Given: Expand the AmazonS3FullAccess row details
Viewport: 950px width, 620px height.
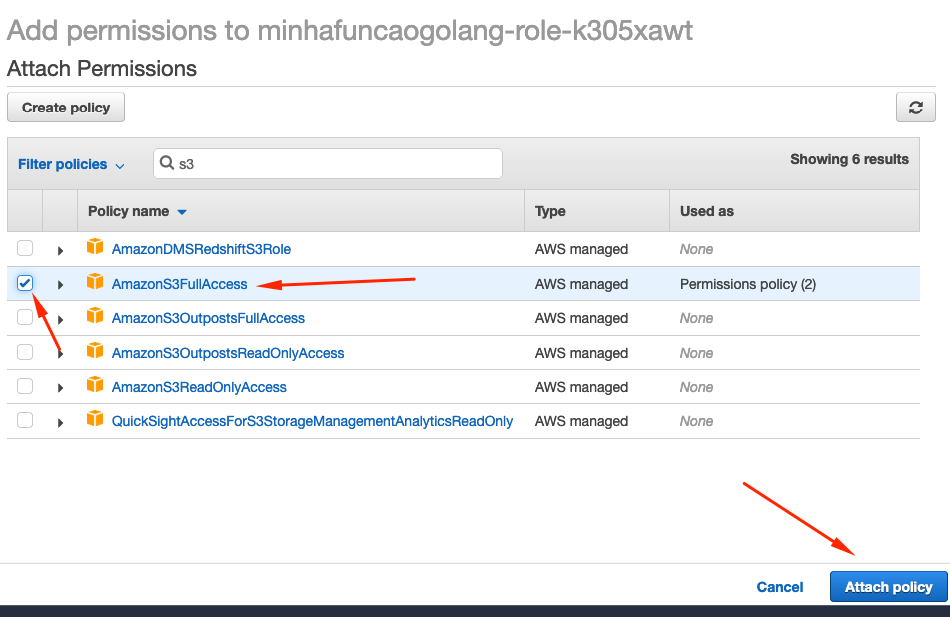Looking at the screenshot, I should (60, 283).
